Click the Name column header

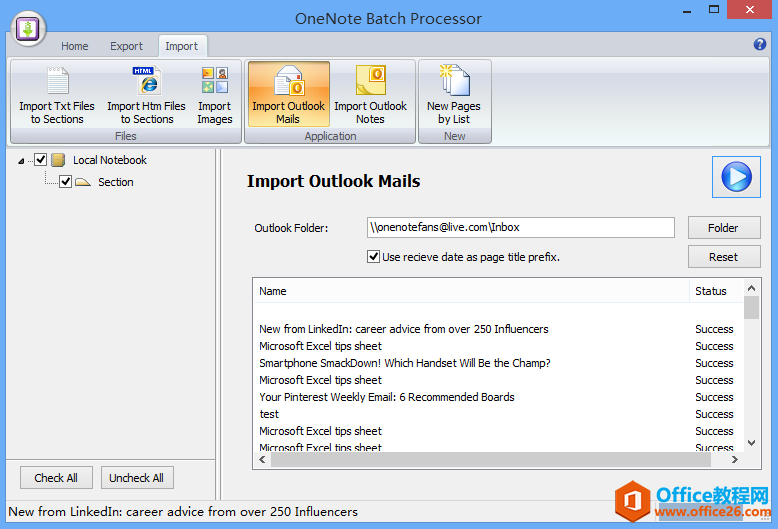coord(471,291)
